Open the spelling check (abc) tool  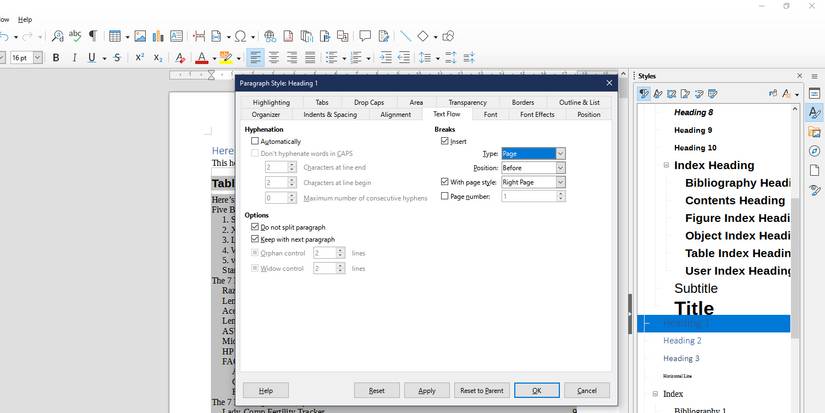pos(75,36)
